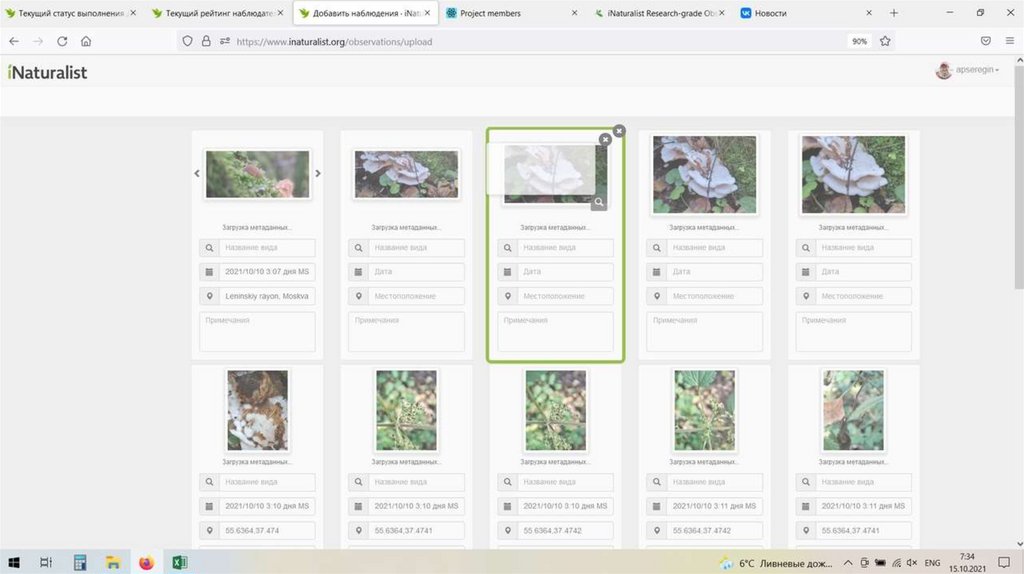
Task: Select the fifth card's white fungus thumbnail
Action: [853, 174]
